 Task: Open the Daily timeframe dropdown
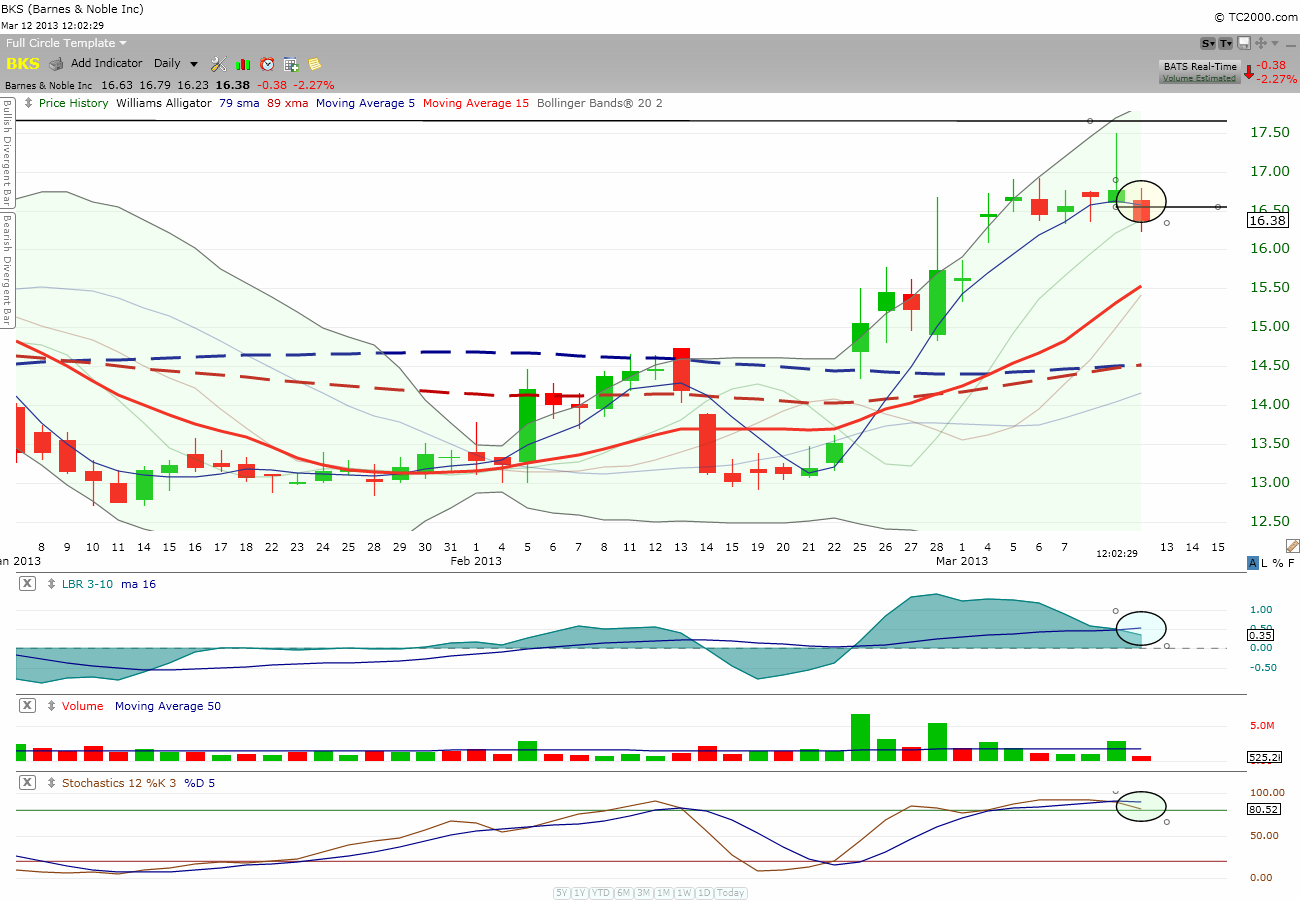click(x=176, y=64)
